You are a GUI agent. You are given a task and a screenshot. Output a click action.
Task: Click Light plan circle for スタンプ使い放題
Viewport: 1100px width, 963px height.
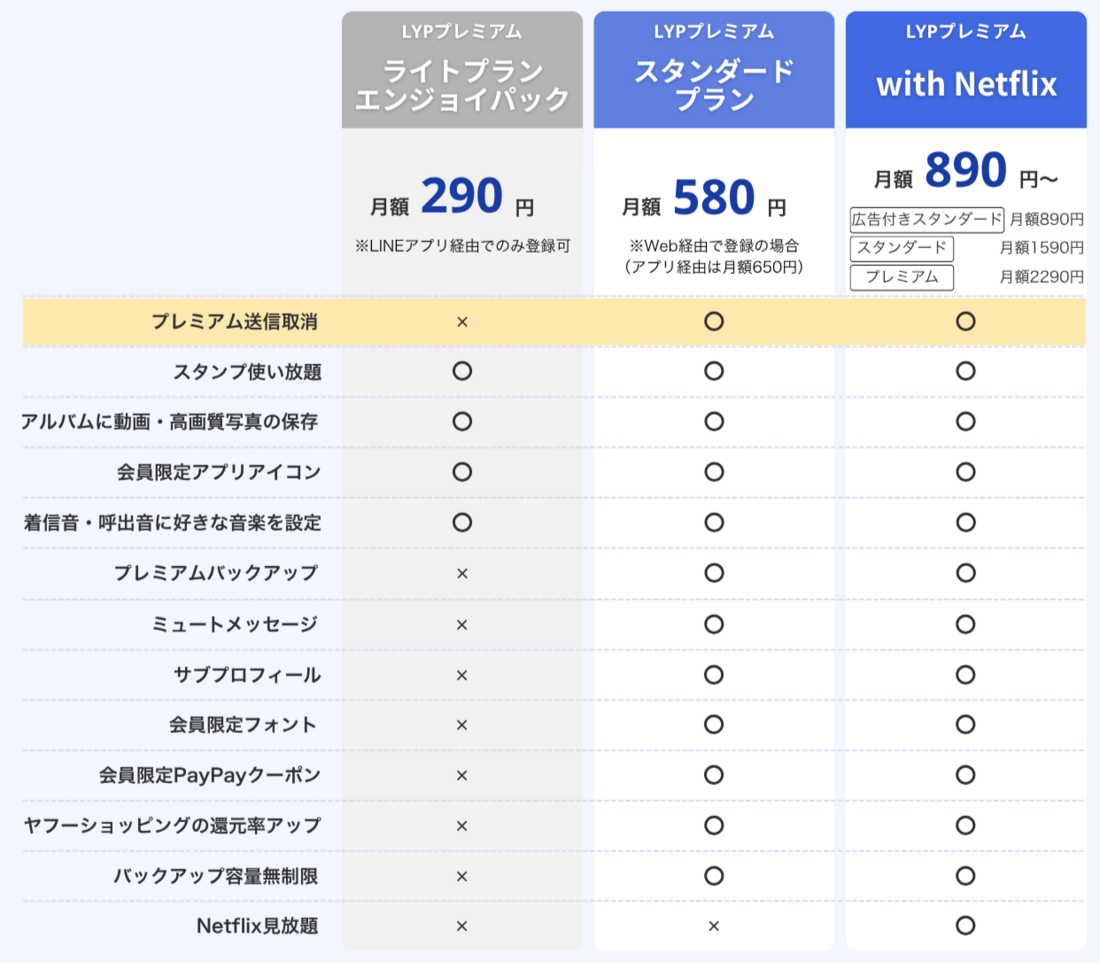point(462,371)
